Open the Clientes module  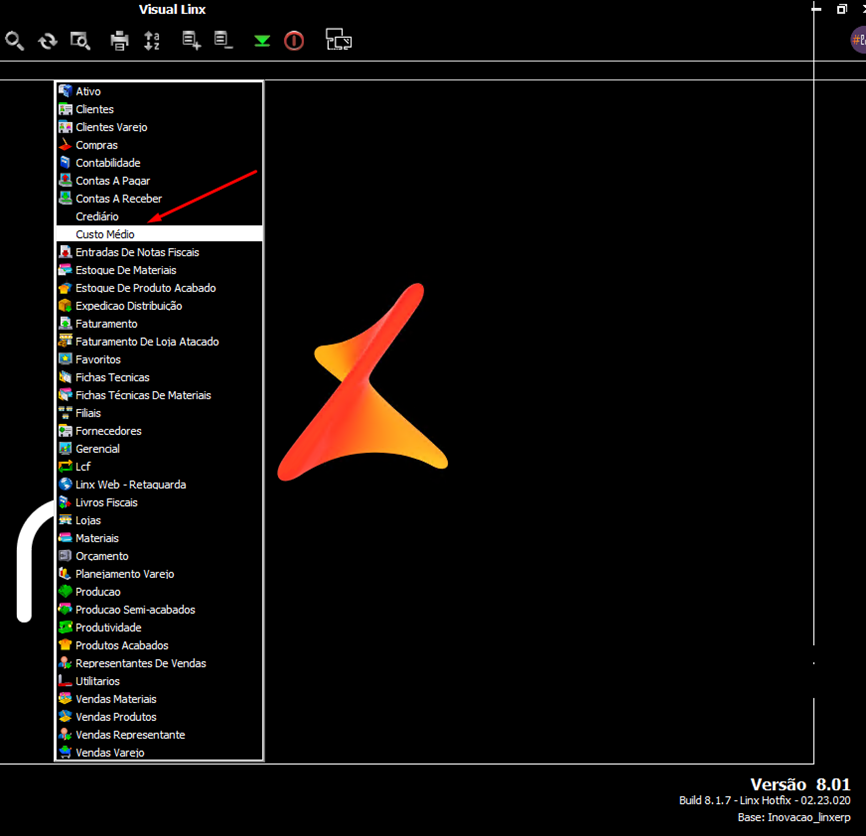159,109
